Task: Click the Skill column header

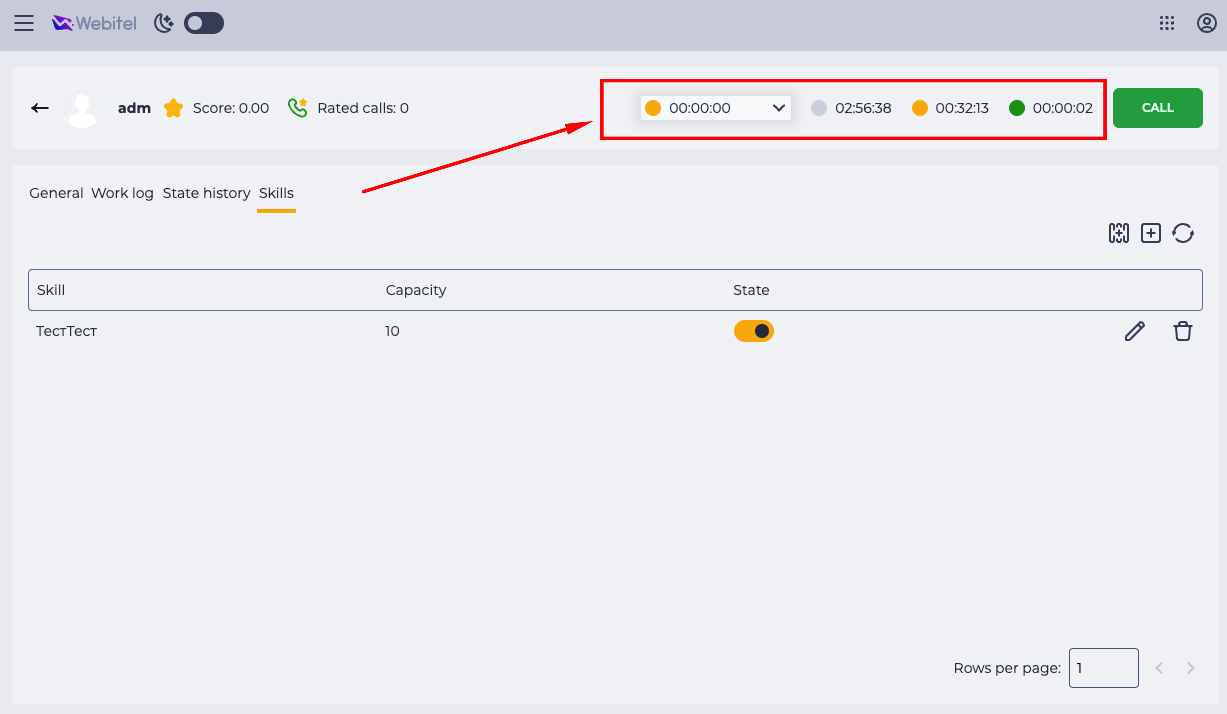Action: tap(51, 290)
